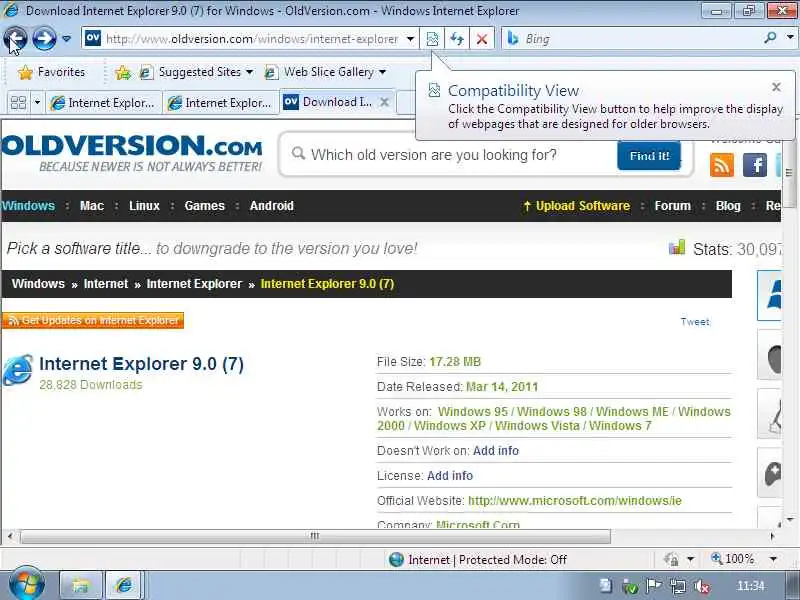Open the Forum link
The image size is (800, 600).
pyautogui.click(x=672, y=206)
